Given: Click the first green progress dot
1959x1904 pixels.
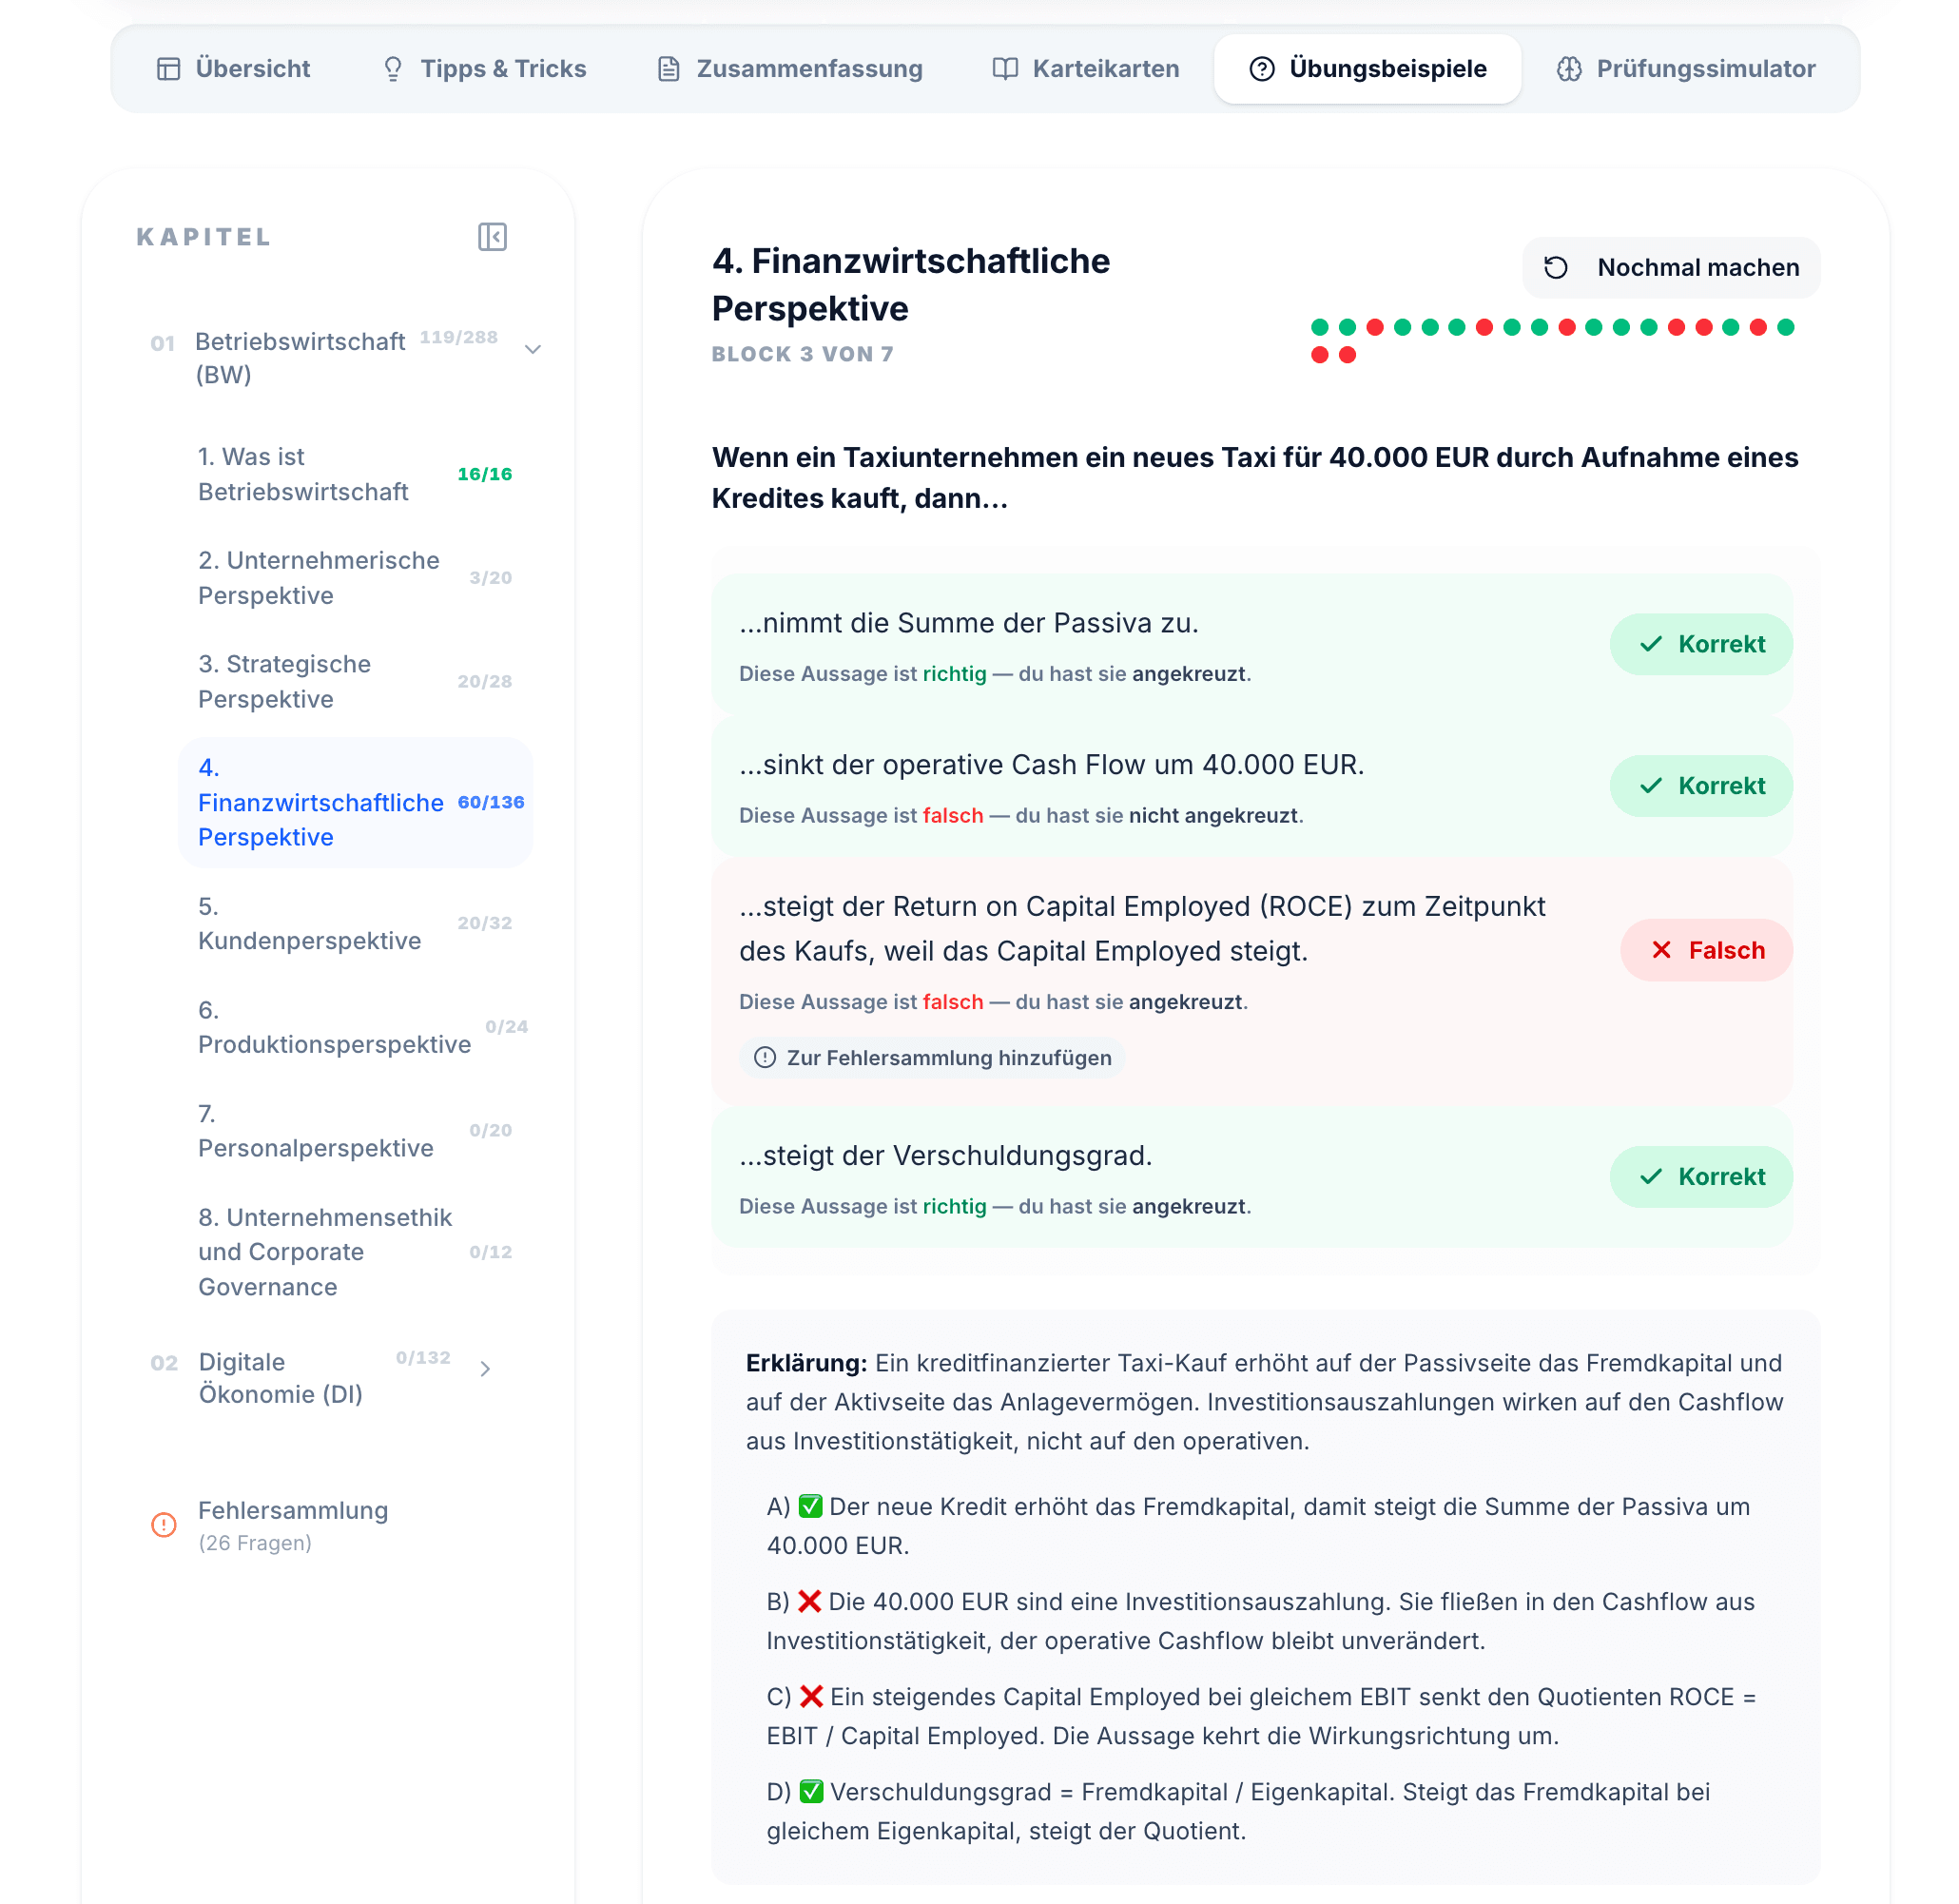Looking at the screenshot, I should click(x=1320, y=327).
